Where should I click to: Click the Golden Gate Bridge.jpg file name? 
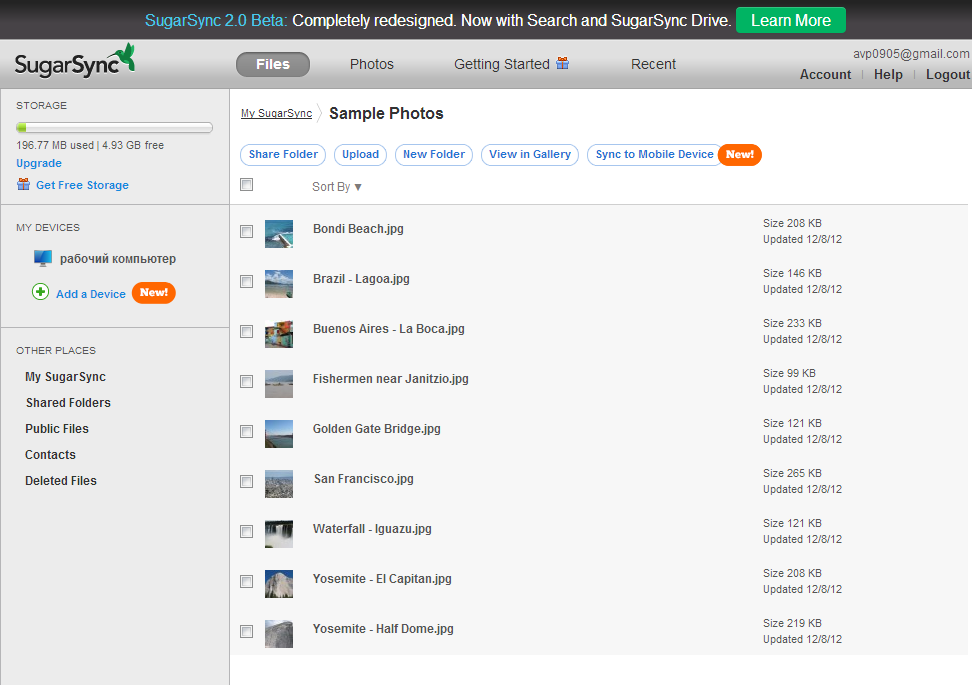(377, 429)
